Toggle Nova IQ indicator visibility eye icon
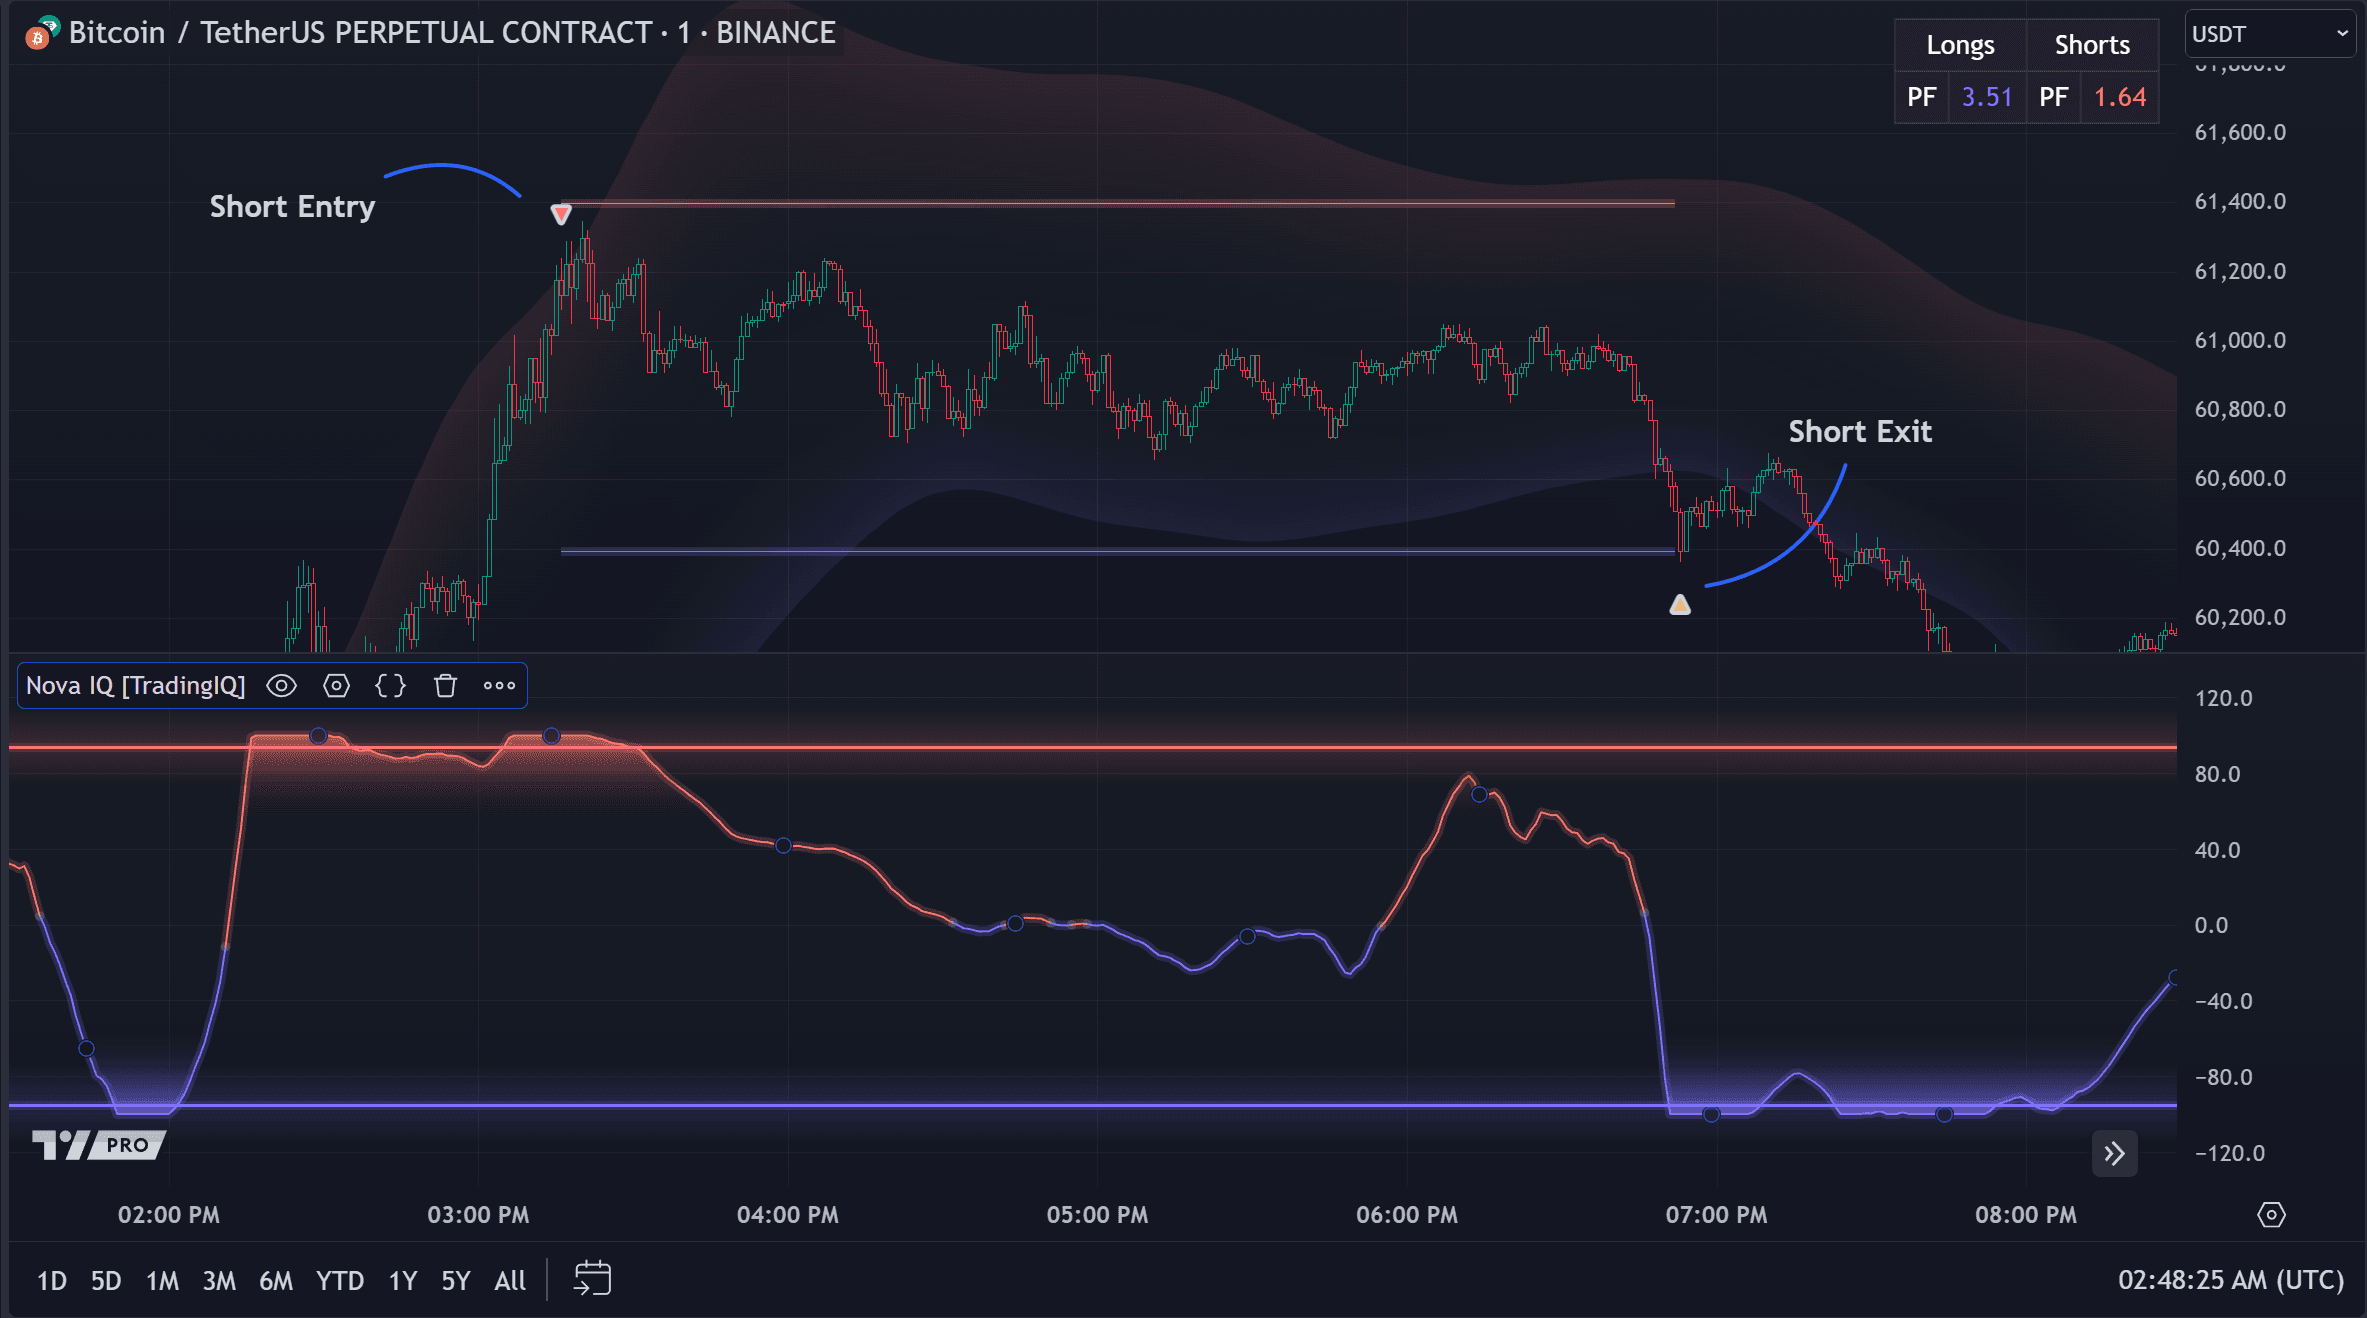Screen dimensions: 2367x1318 point(282,686)
